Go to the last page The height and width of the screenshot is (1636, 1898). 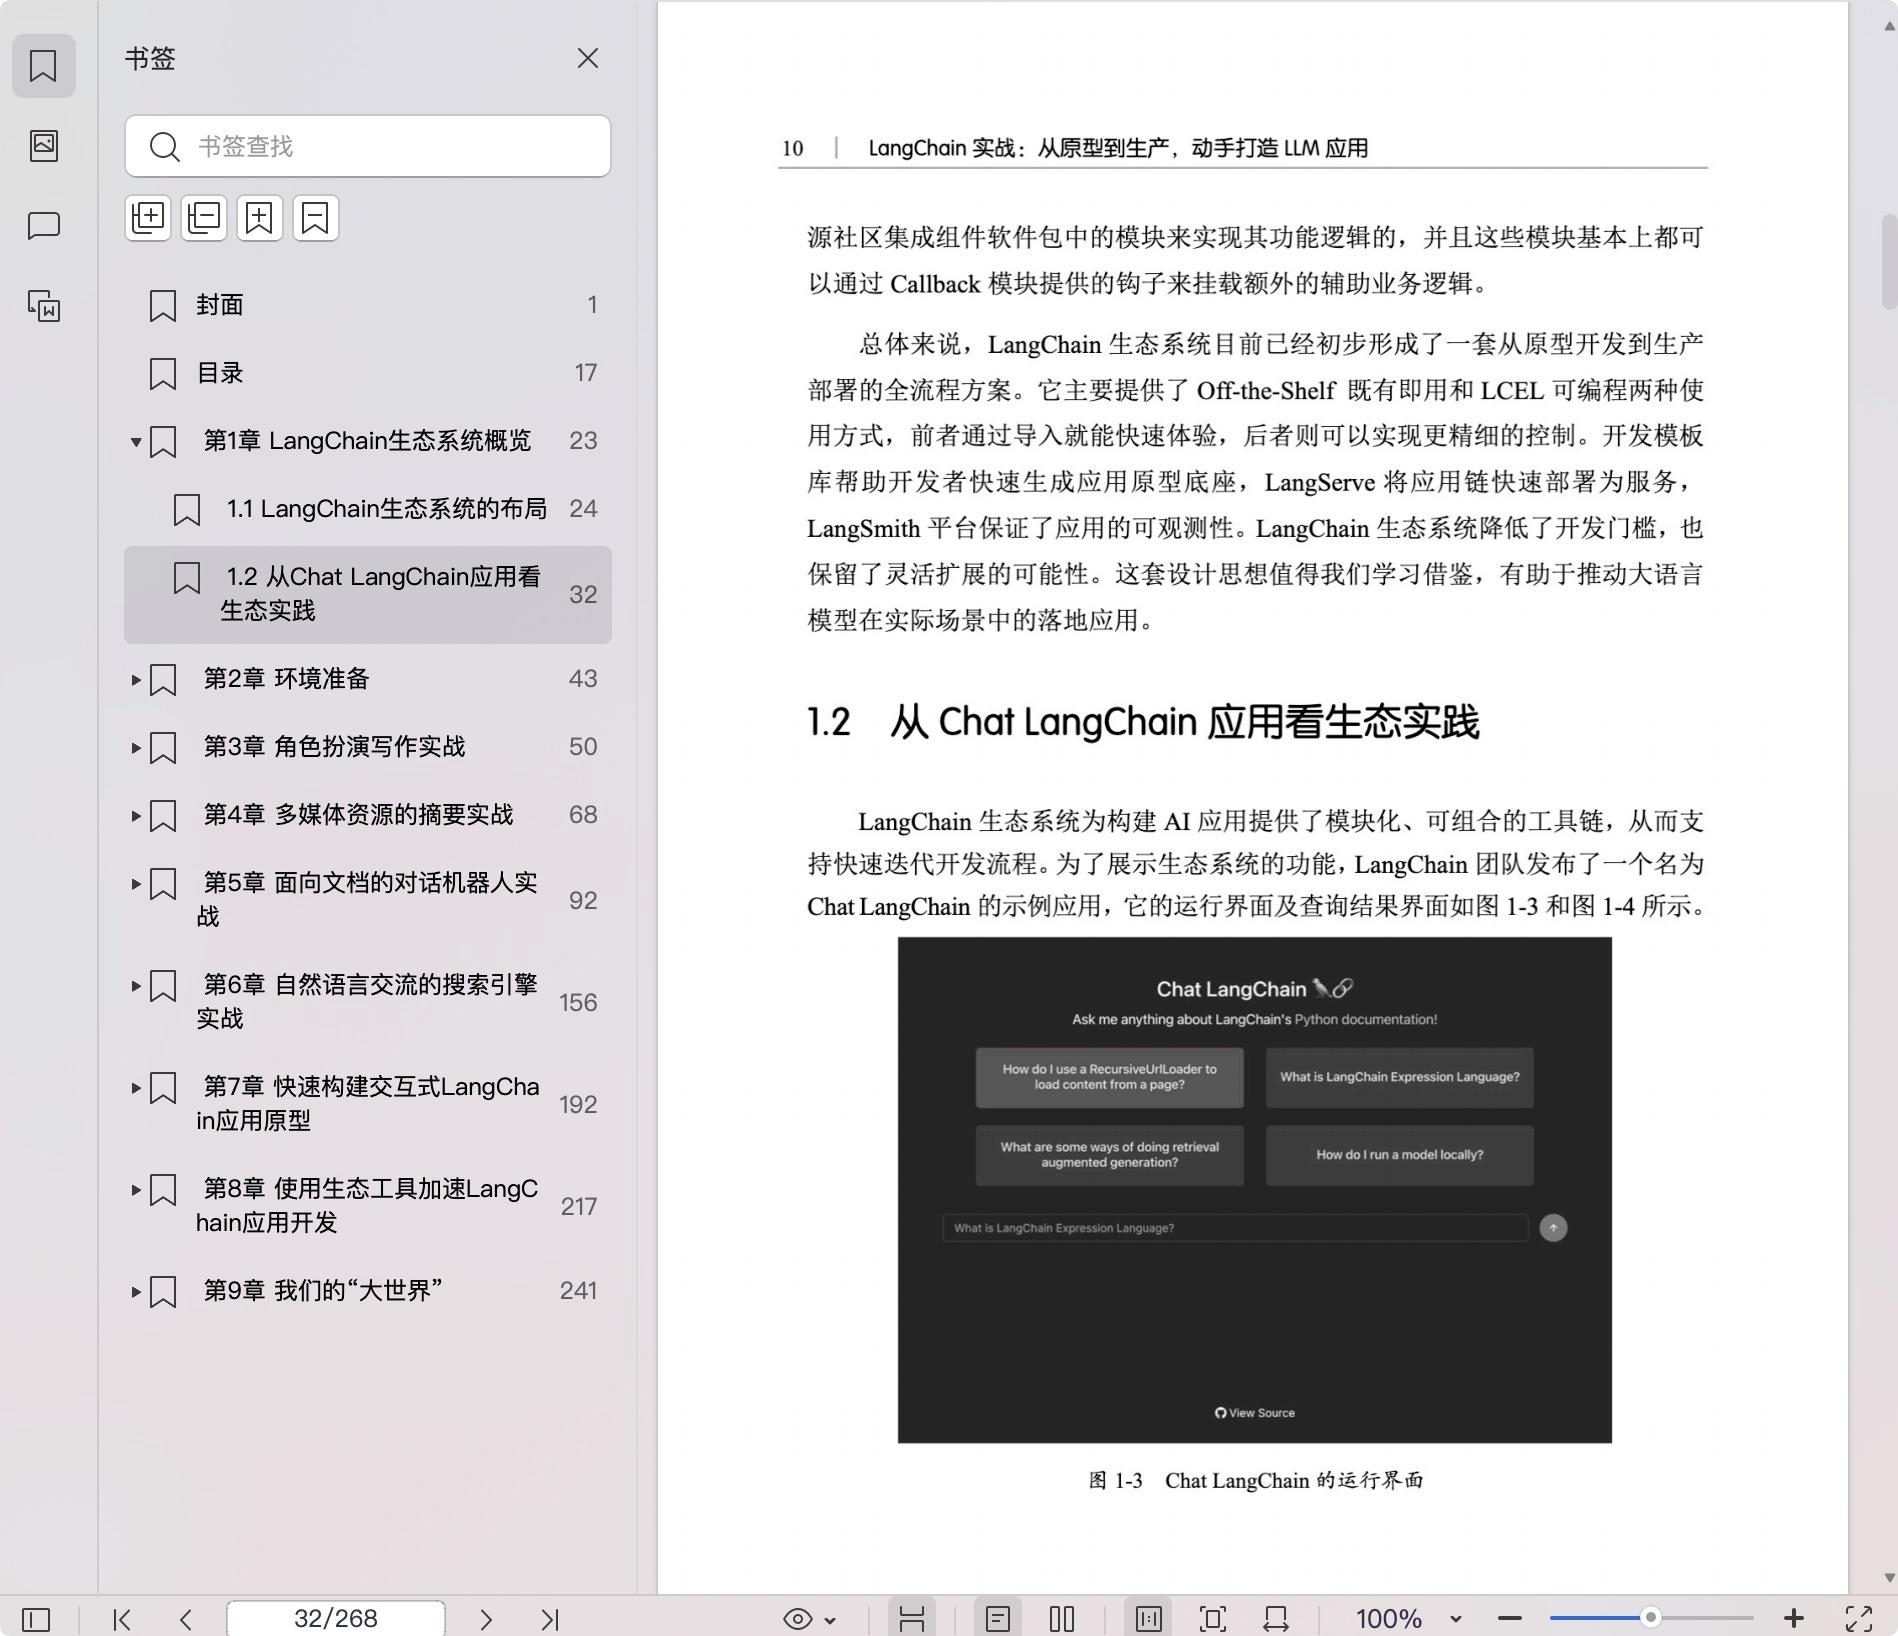(550, 1619)
